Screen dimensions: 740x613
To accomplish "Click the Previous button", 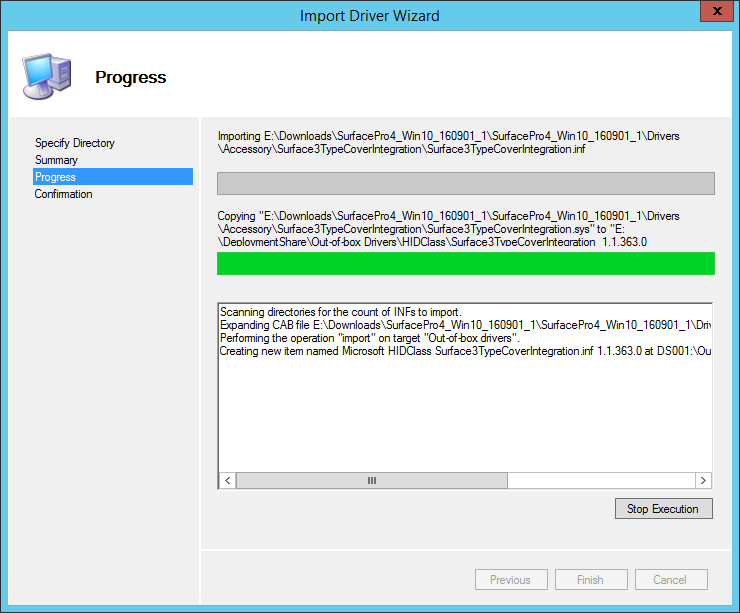I will pyautogui.click(x=510, y=580).
